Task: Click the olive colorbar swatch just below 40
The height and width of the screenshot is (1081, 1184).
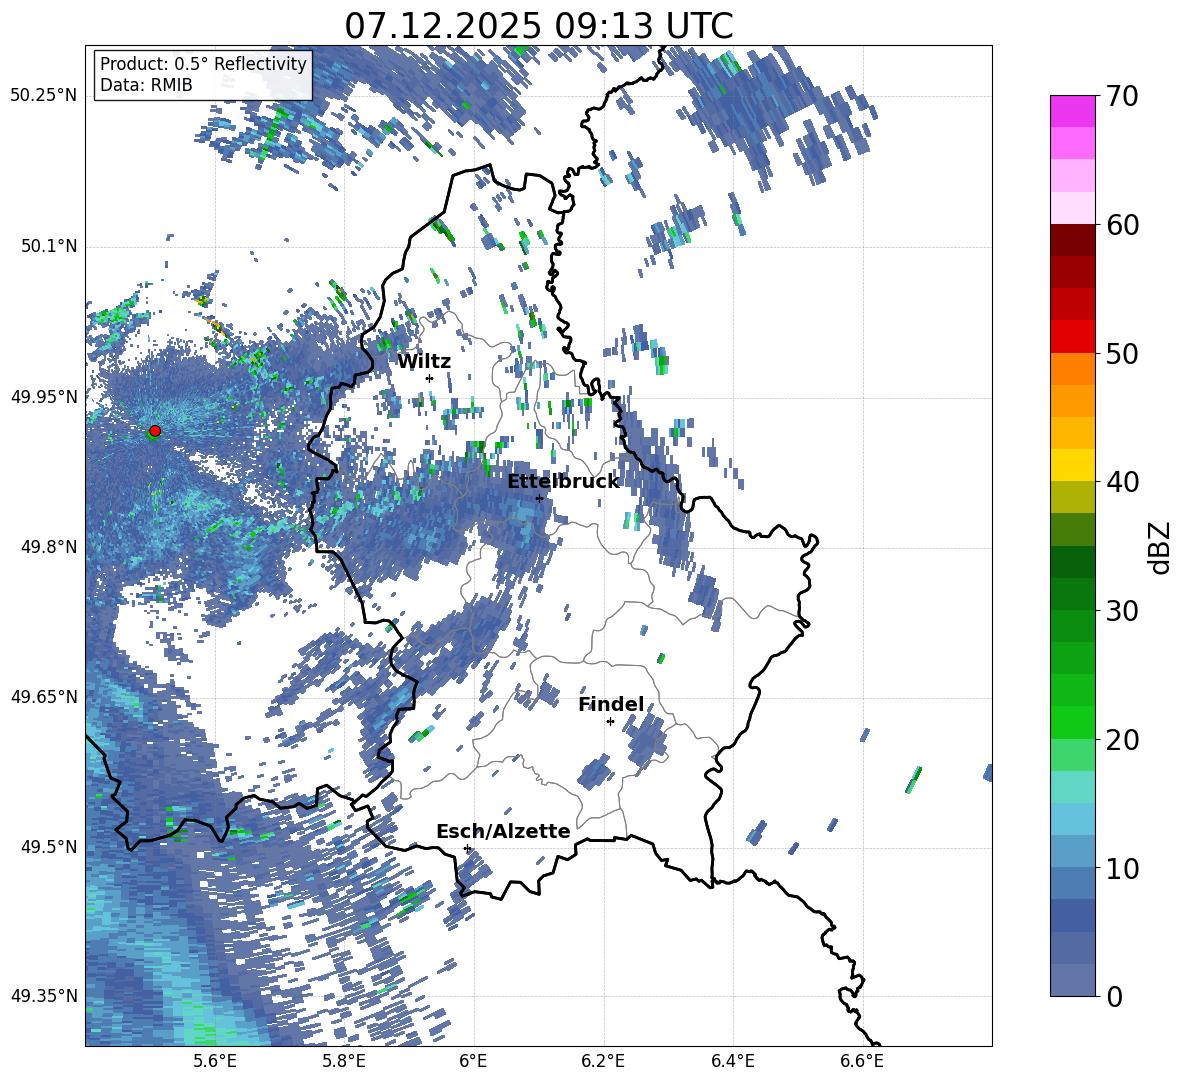Action: 1072,497
